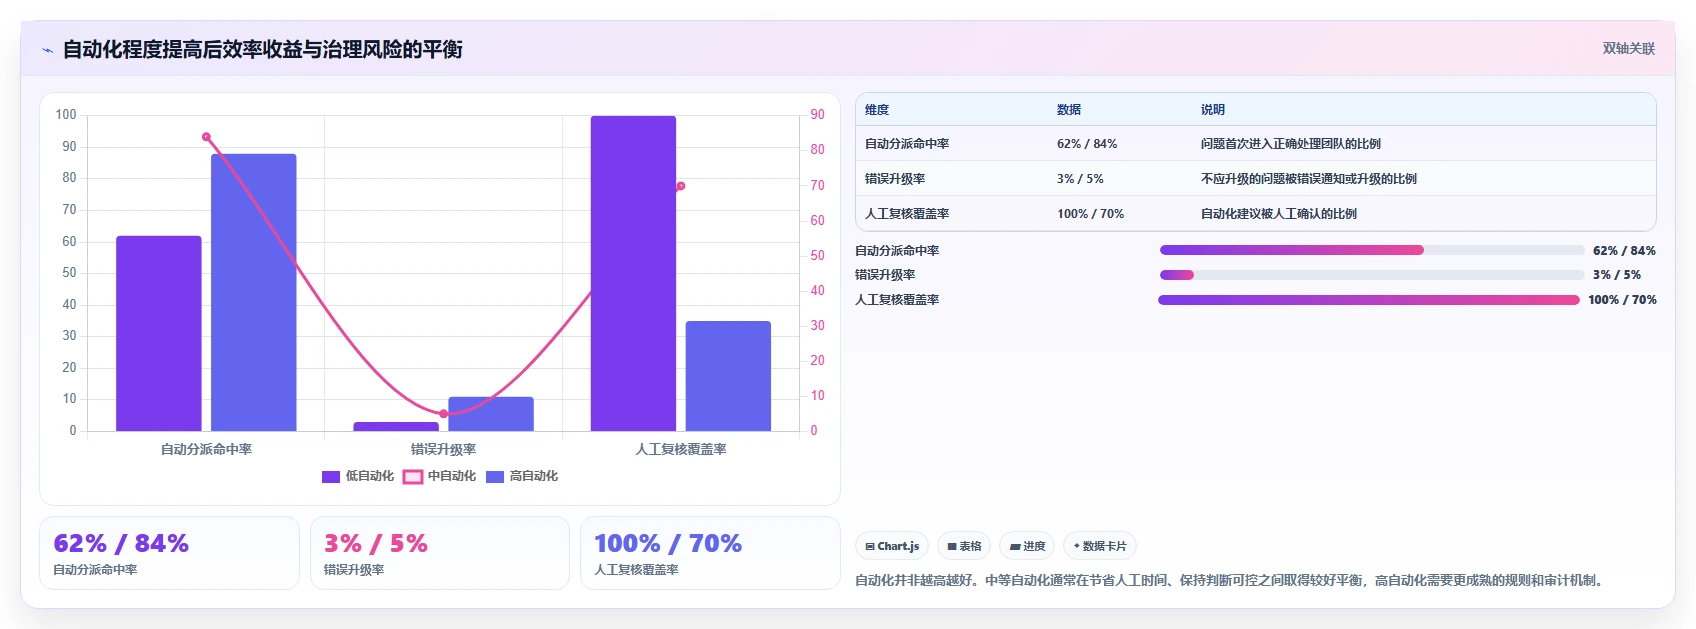1696x629 pixels.
Task: Click the 错误升级率 progress bar
Action: [1372, 275]
